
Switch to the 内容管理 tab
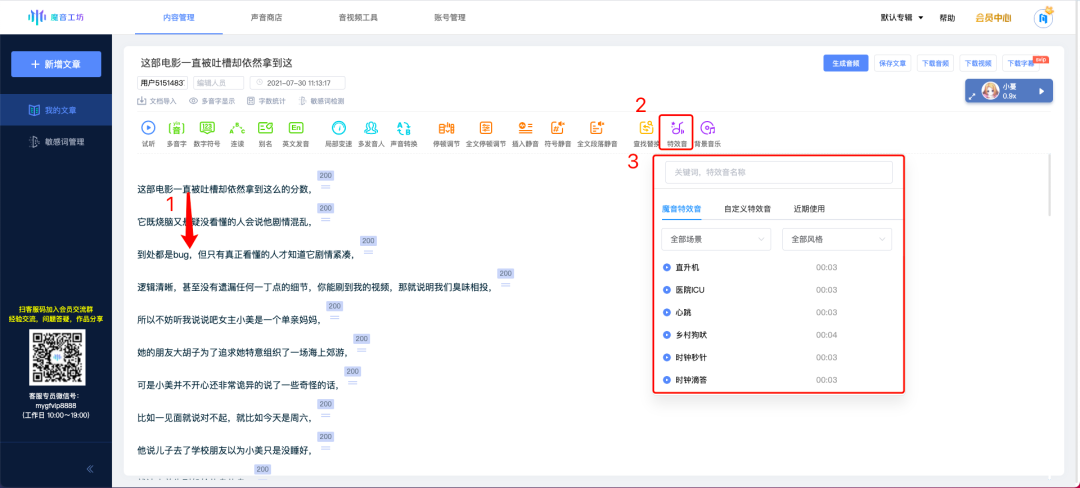tap(178, 17)
